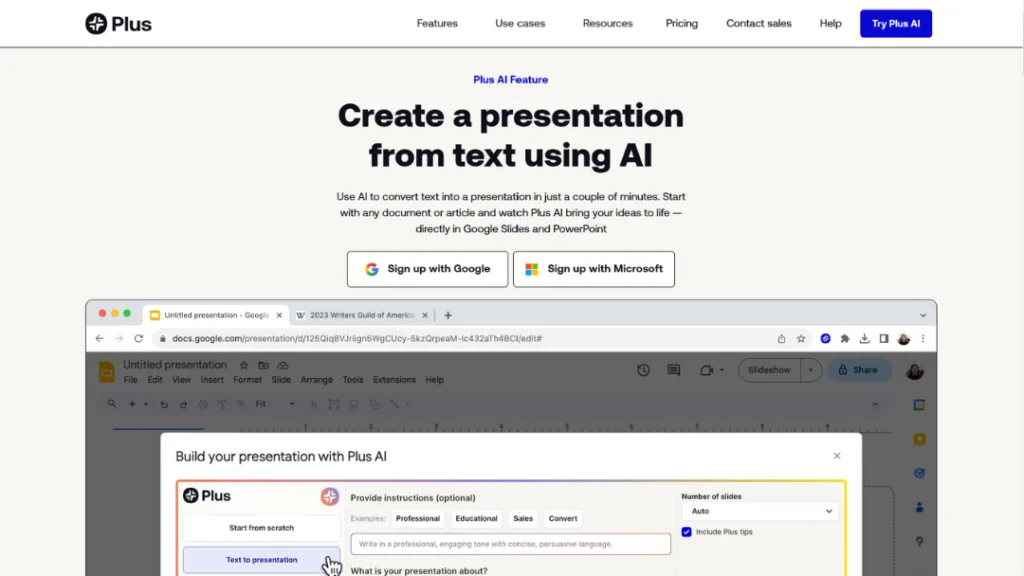Close the Build your presentation dialog

point(837,456)
